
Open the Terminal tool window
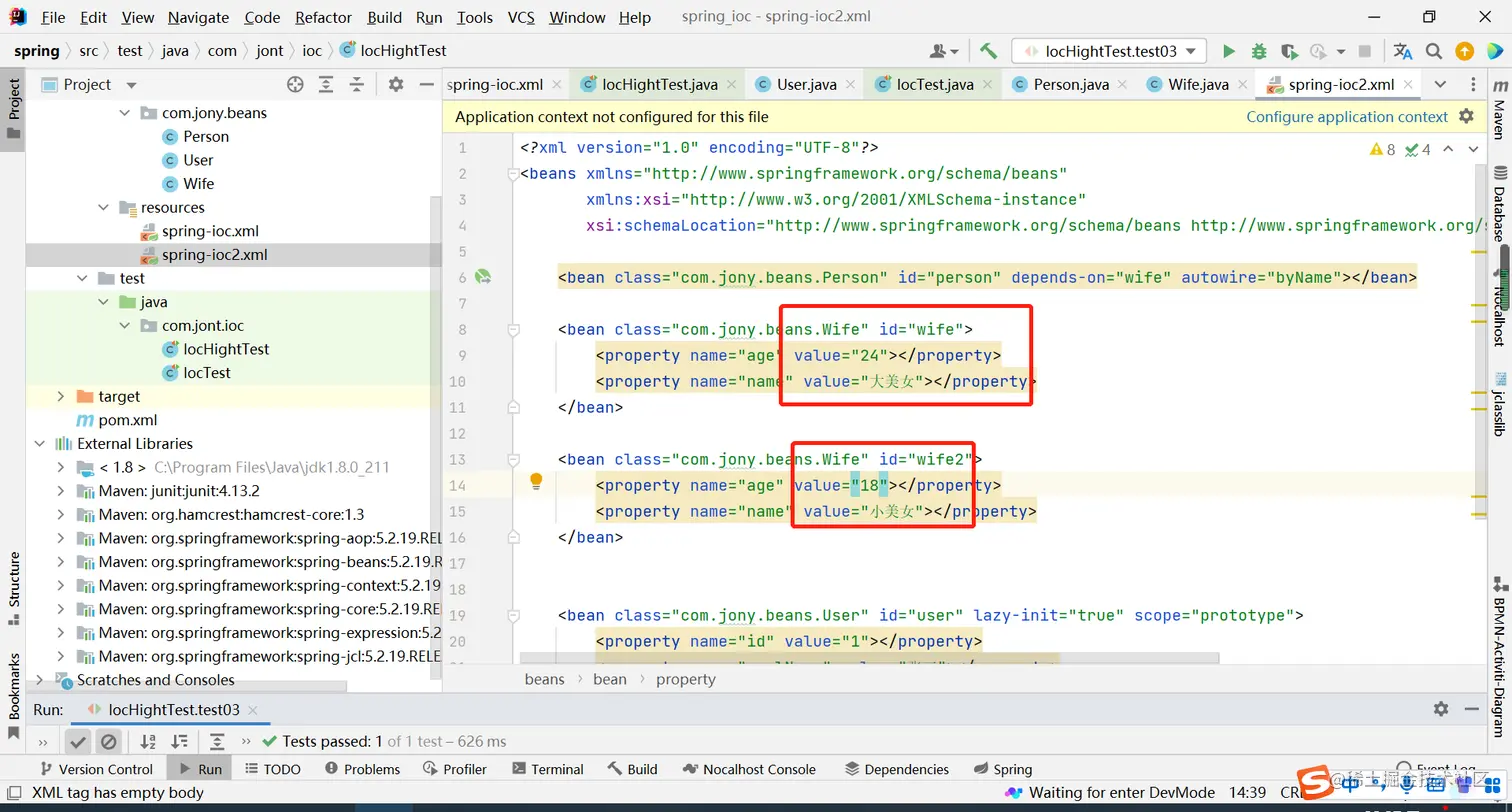pyautogui.click(x=547, y=769)
